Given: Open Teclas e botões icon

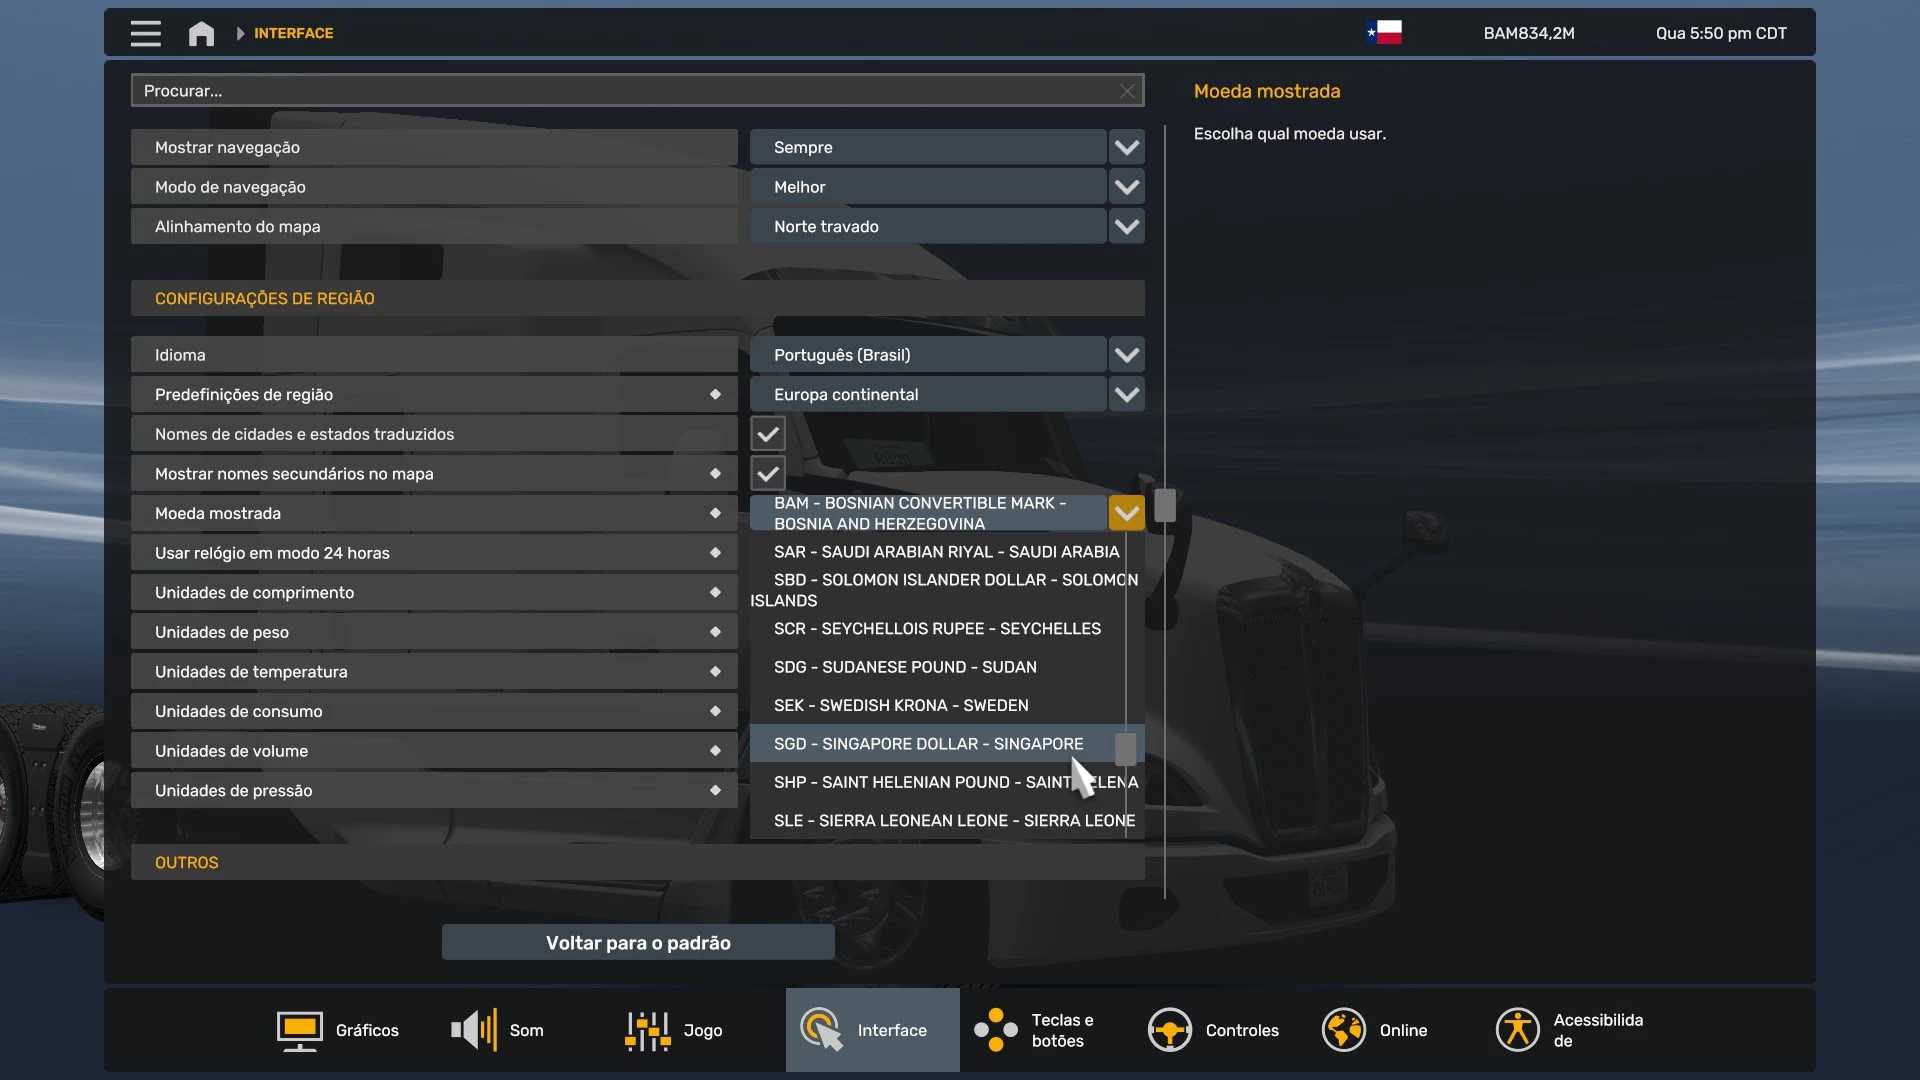Looking at the screenshot, I should click(x=995, y=1030).
